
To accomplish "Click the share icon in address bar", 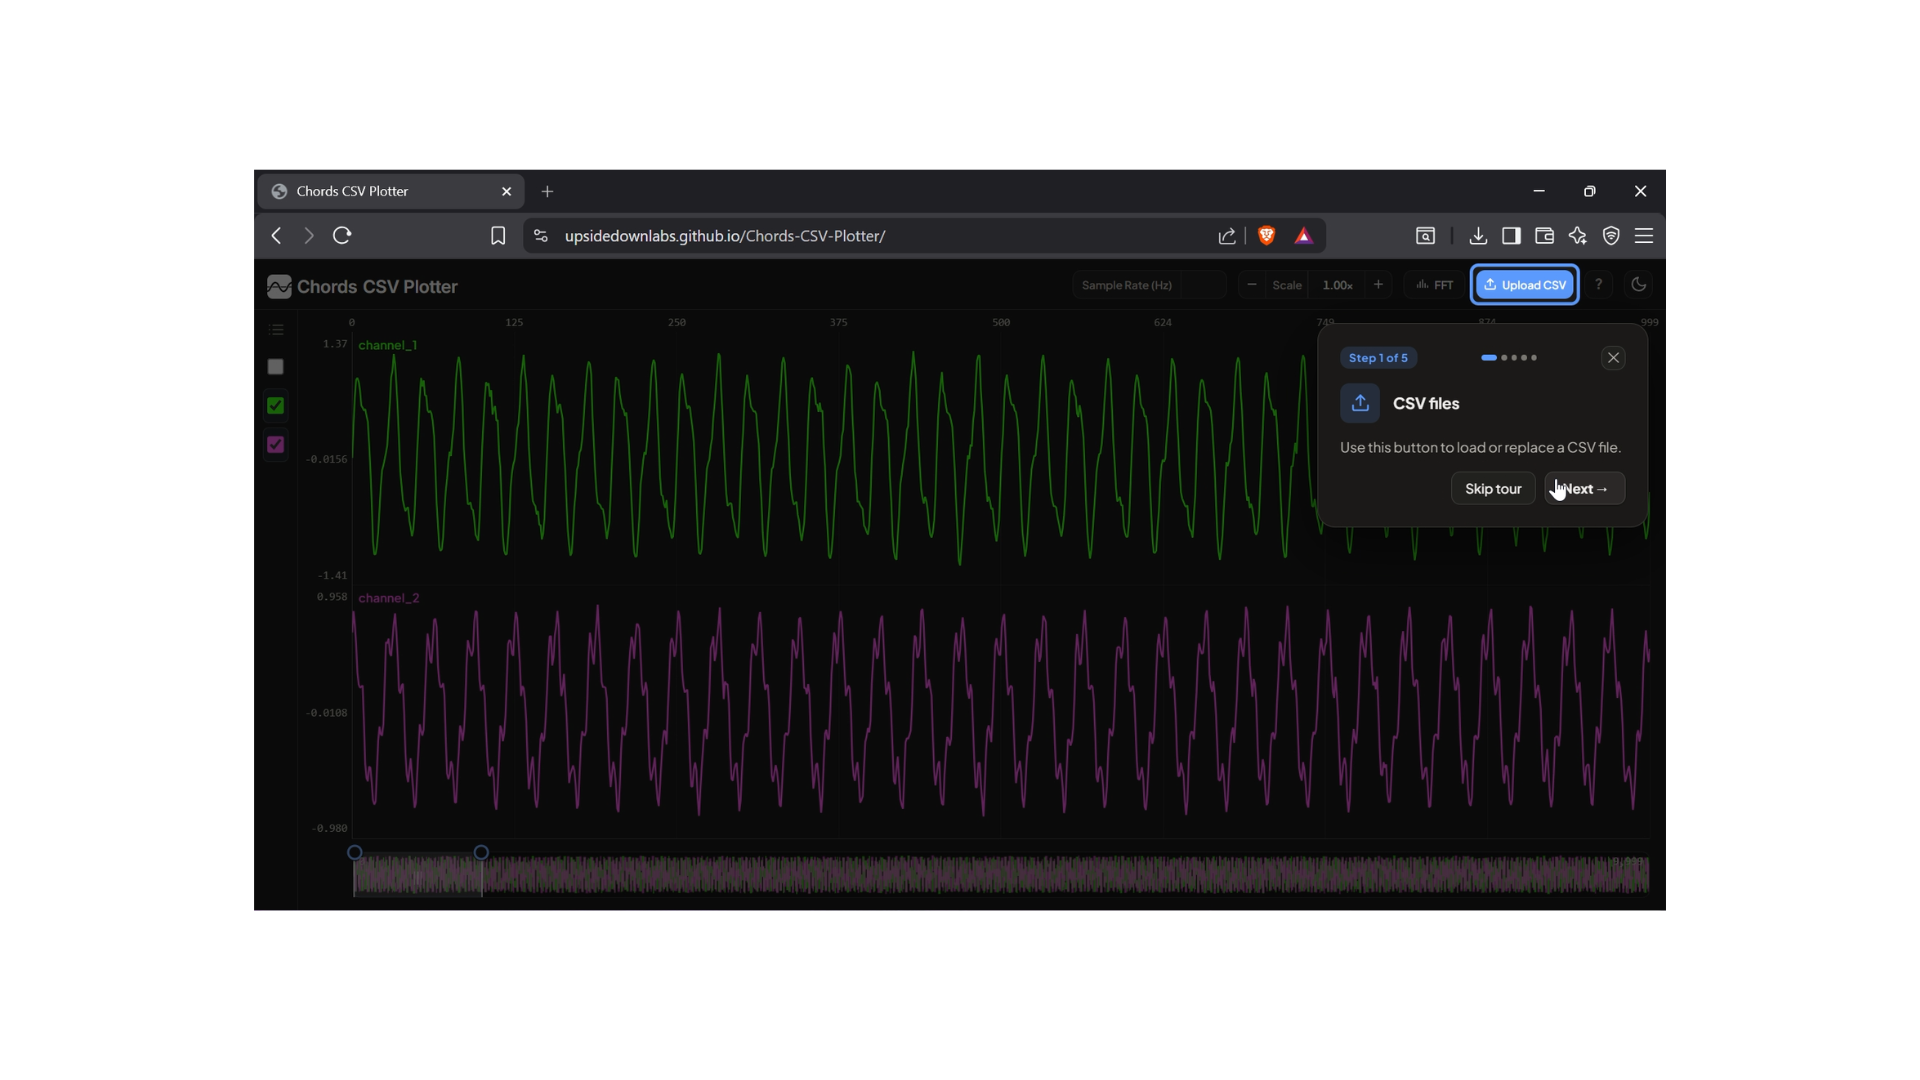I will [1227, 236].
